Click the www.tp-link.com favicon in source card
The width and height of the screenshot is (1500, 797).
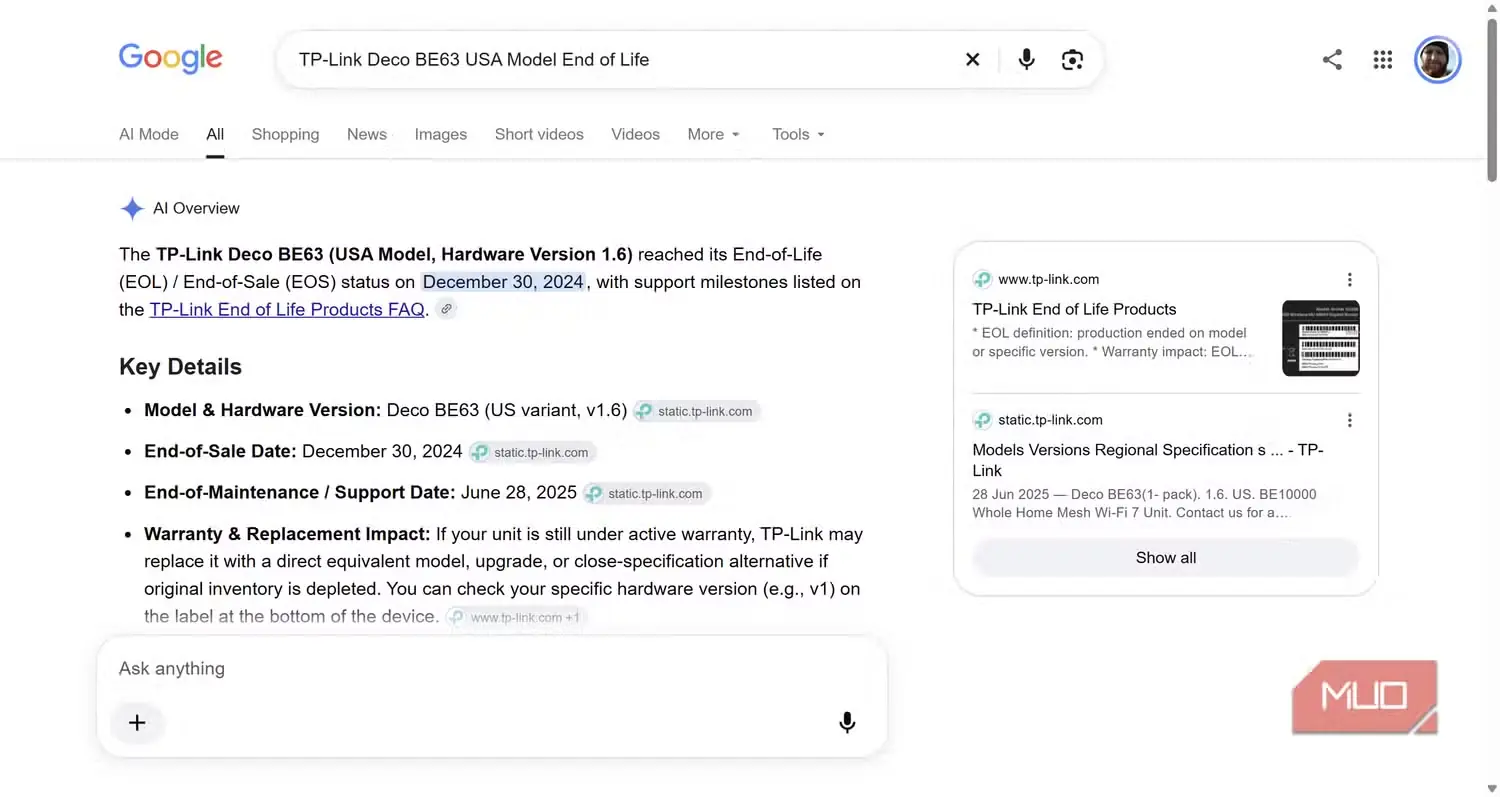pyautogui.click(x=982, y=279)
